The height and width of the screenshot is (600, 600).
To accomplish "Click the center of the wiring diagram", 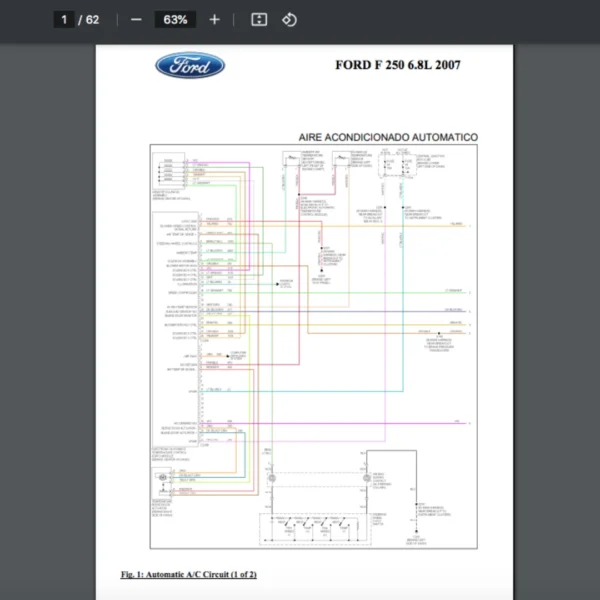I will tap(313, 346).
